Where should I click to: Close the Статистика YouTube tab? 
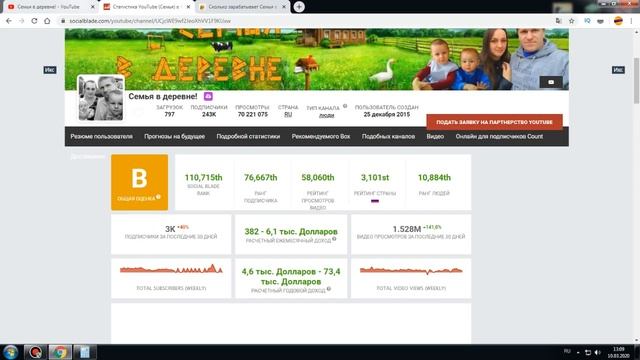188,7
